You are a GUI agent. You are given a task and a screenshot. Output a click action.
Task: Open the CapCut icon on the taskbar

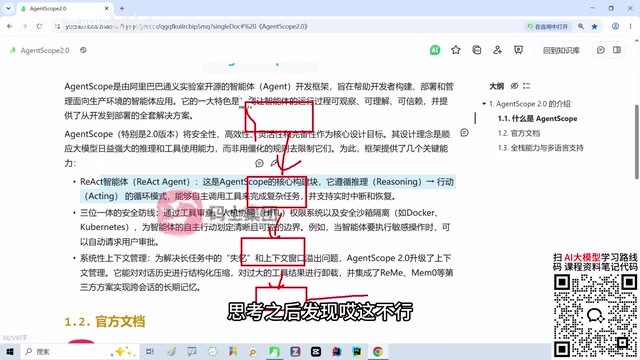[x=316, y=351]
